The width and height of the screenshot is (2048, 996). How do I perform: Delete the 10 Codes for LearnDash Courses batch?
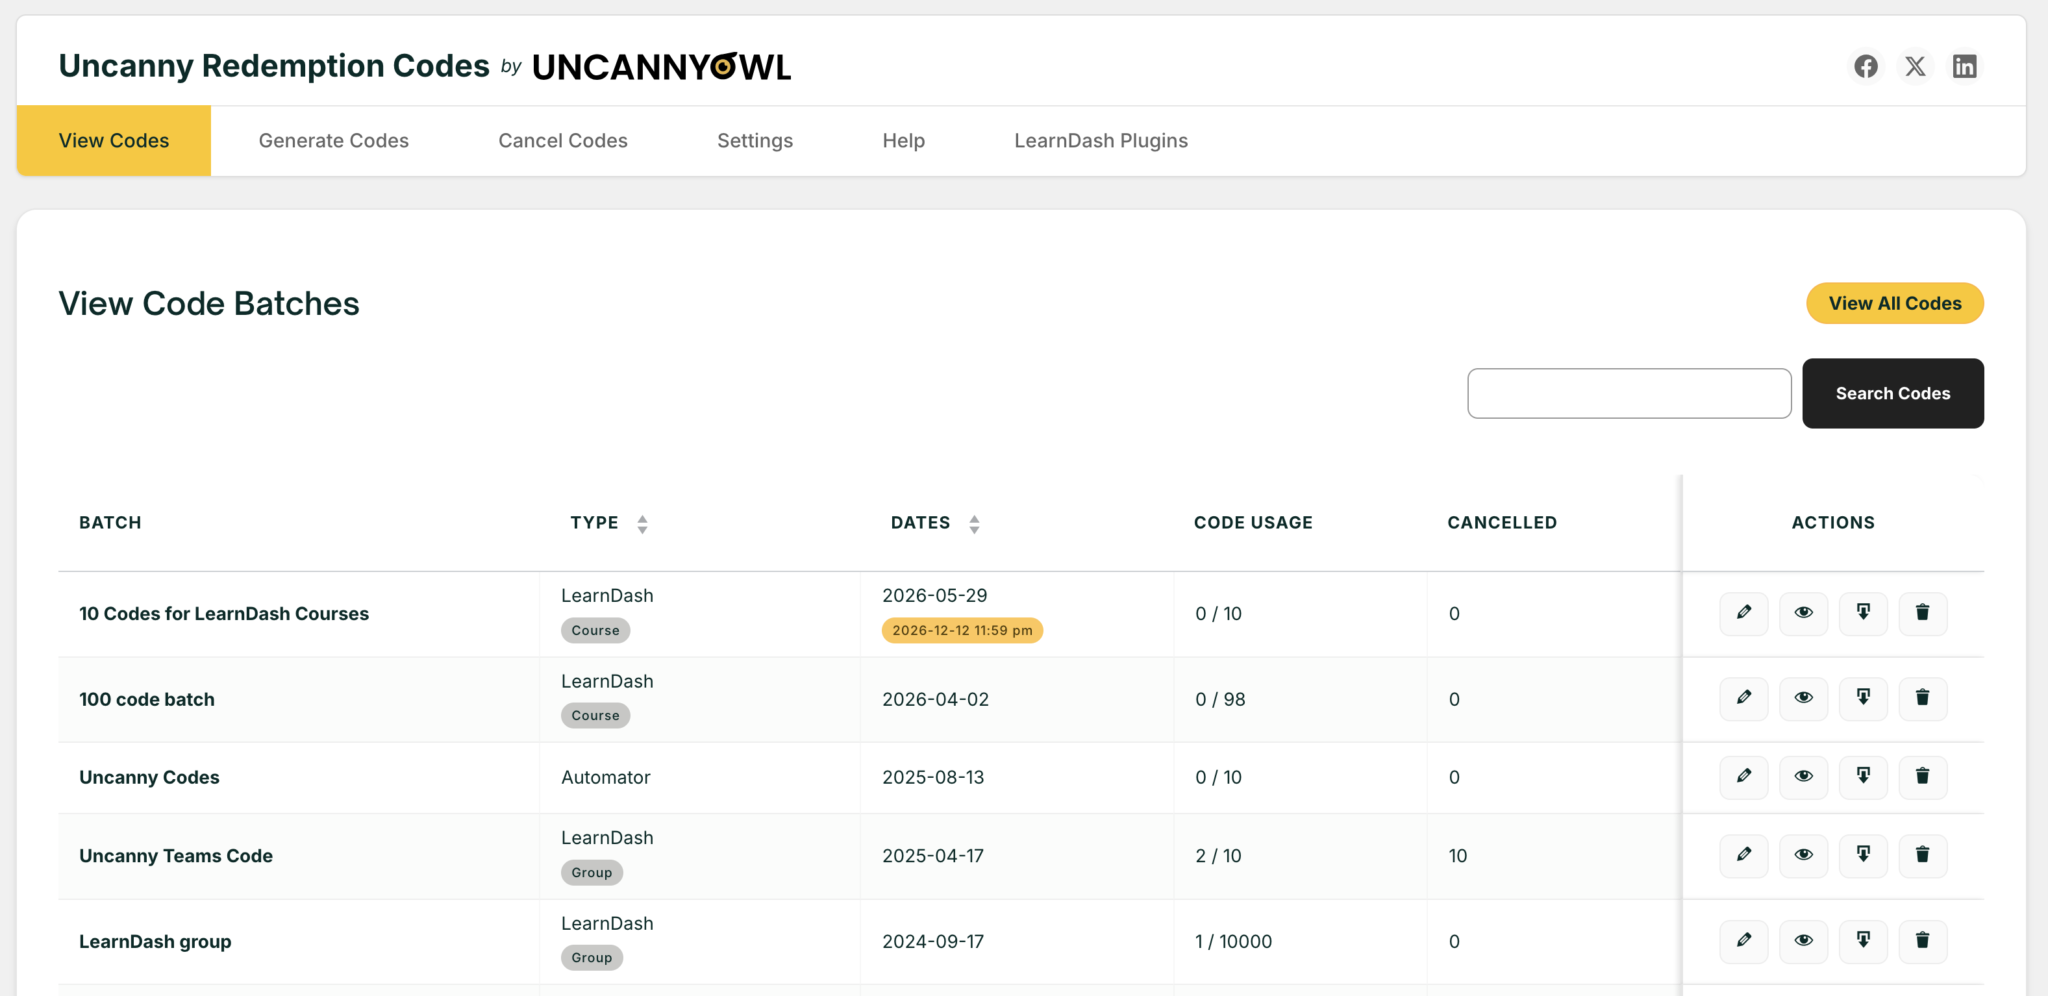[x=1923, y=613]
